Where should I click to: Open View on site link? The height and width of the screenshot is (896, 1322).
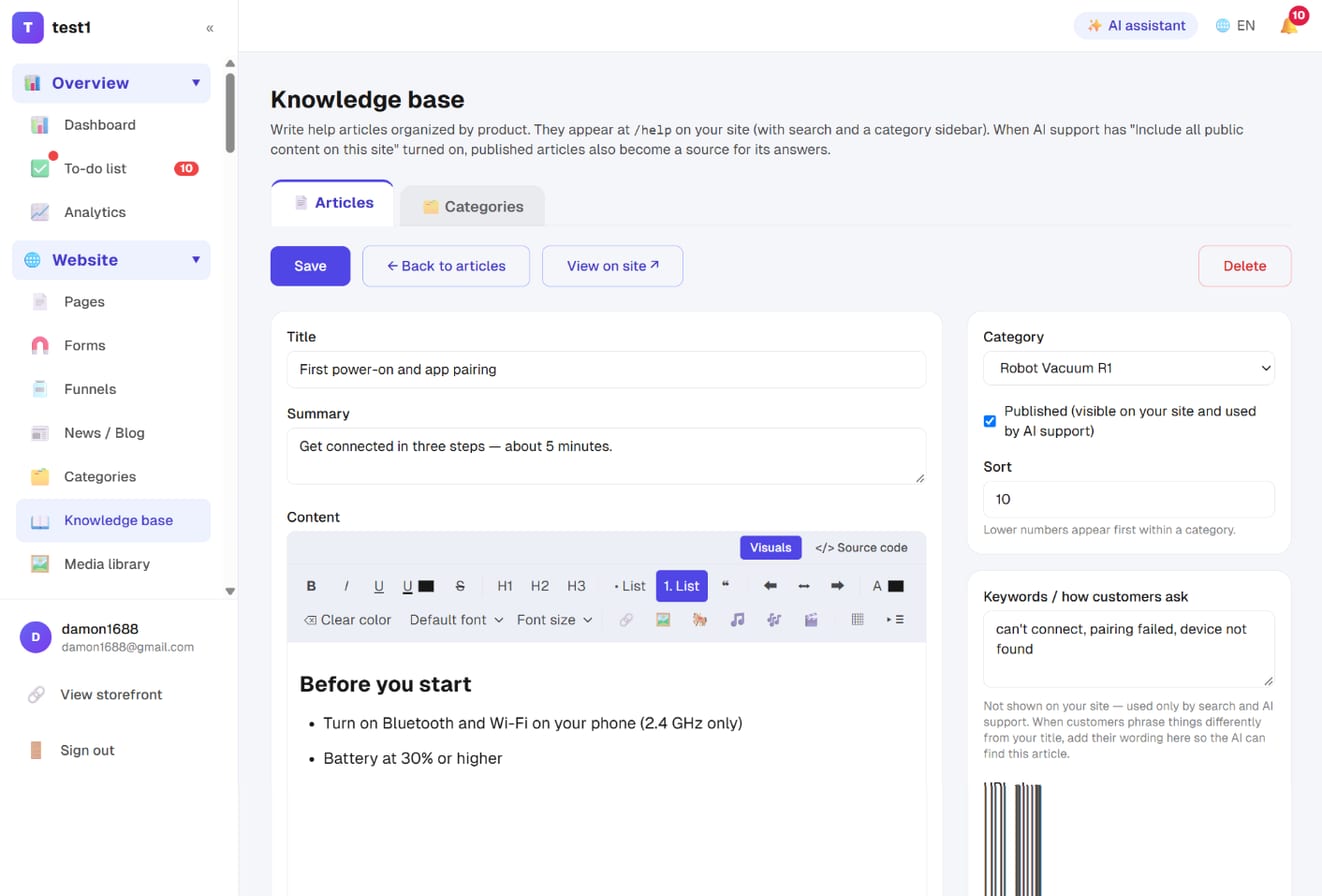[x=612, y=266]
